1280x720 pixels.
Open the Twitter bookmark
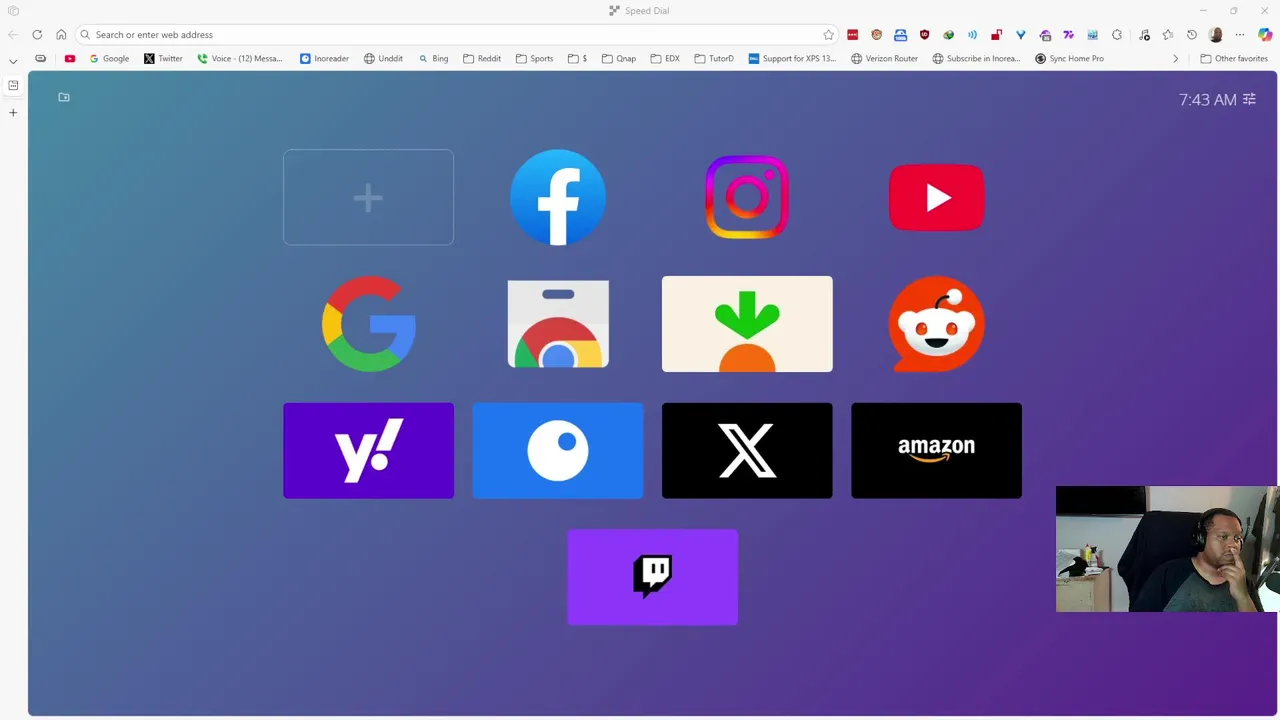[163, 59]
